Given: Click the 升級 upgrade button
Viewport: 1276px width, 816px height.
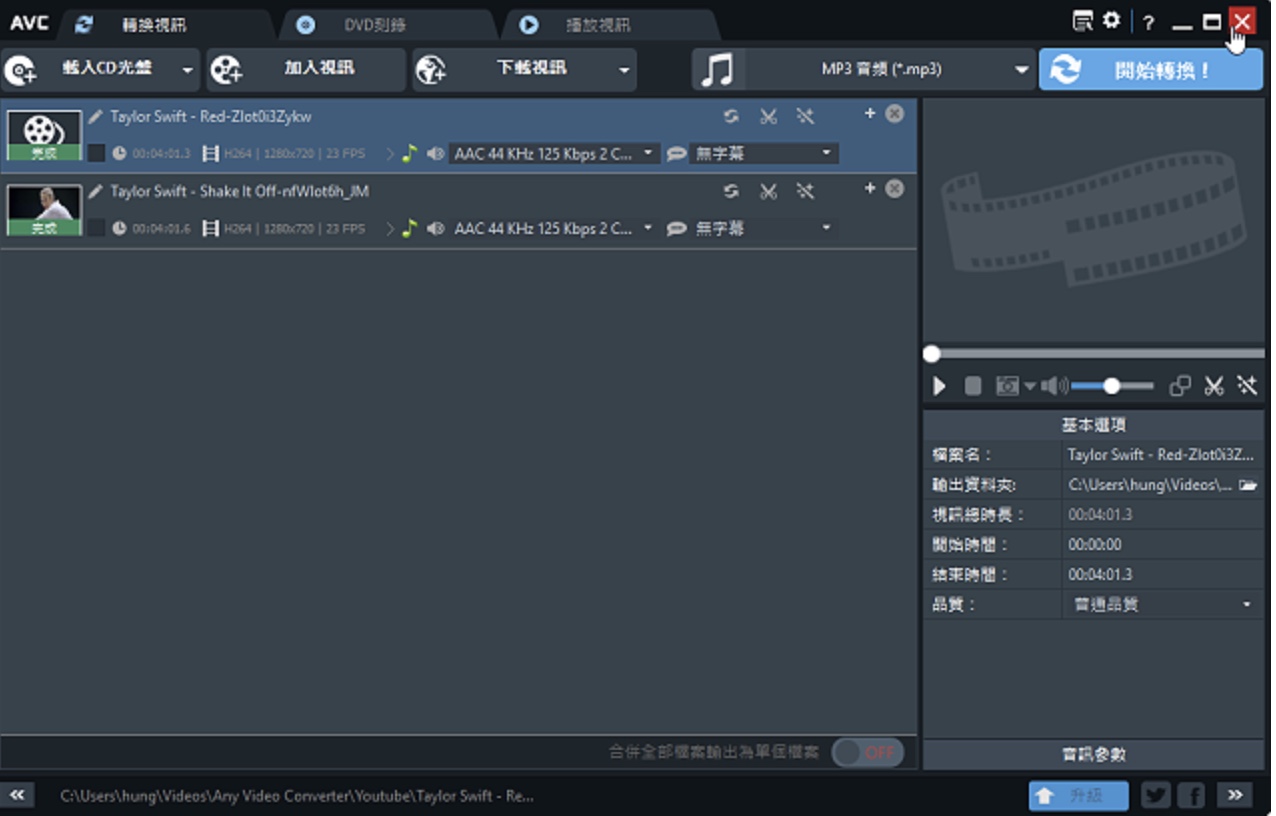Looking at the screenshot, I should pyautogui.click(x=1079, y=796).
